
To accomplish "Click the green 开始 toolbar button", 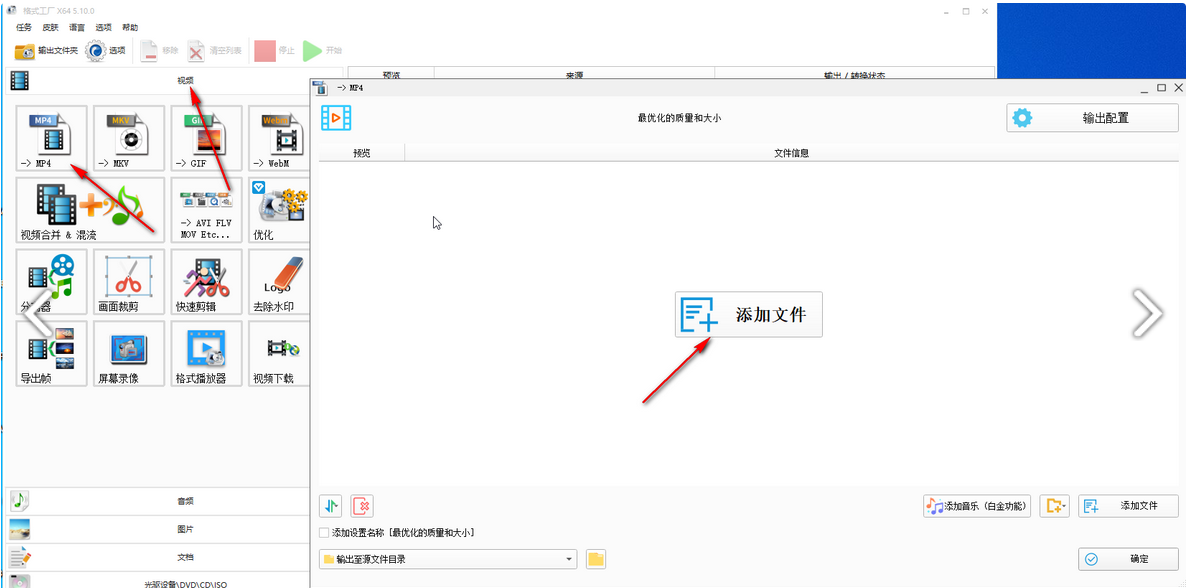I will click(x=322, y=51).
